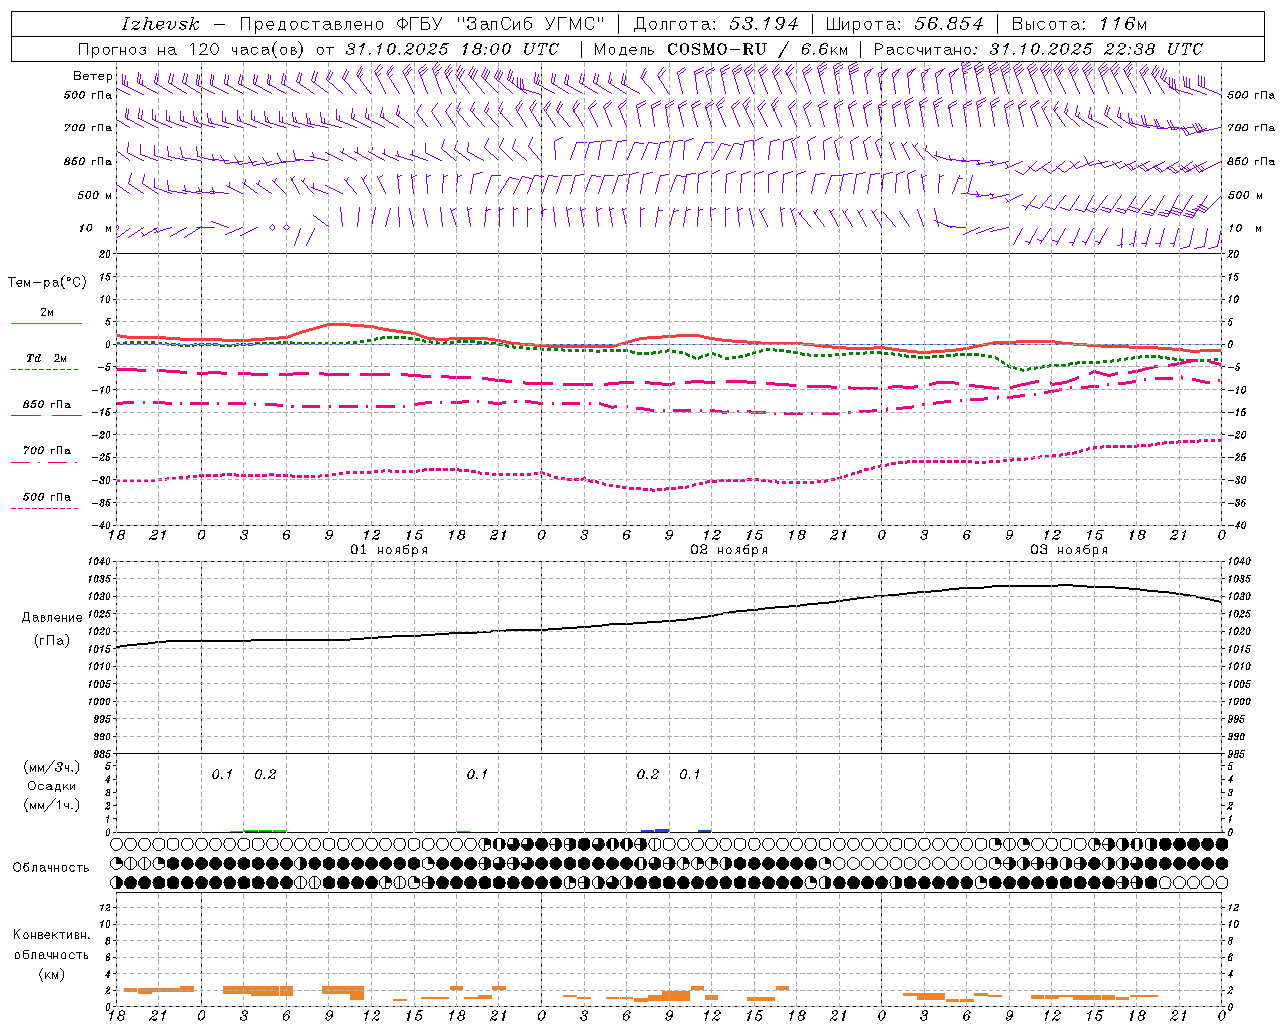Image resolution: width=1280 pixels, height=1024 pixels.
Task: Click the "Izhevsk" station name in the header
Action: pos(161,24)
